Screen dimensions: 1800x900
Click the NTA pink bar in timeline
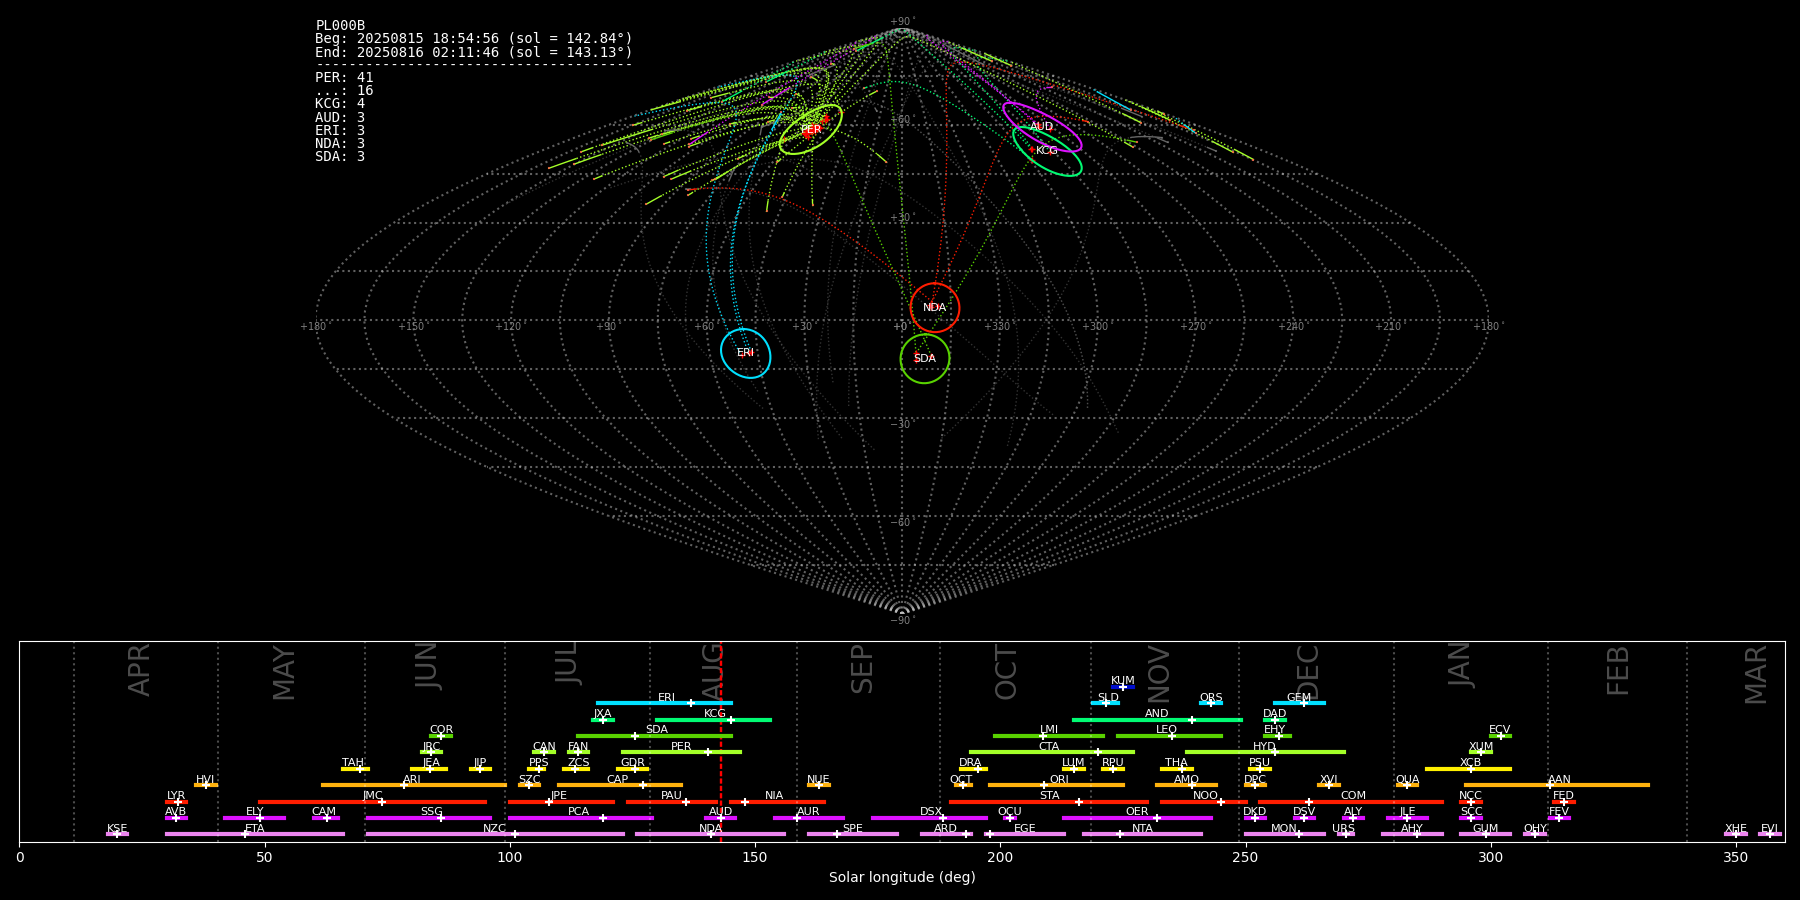pyautogui.click(x=1142, y=834)
